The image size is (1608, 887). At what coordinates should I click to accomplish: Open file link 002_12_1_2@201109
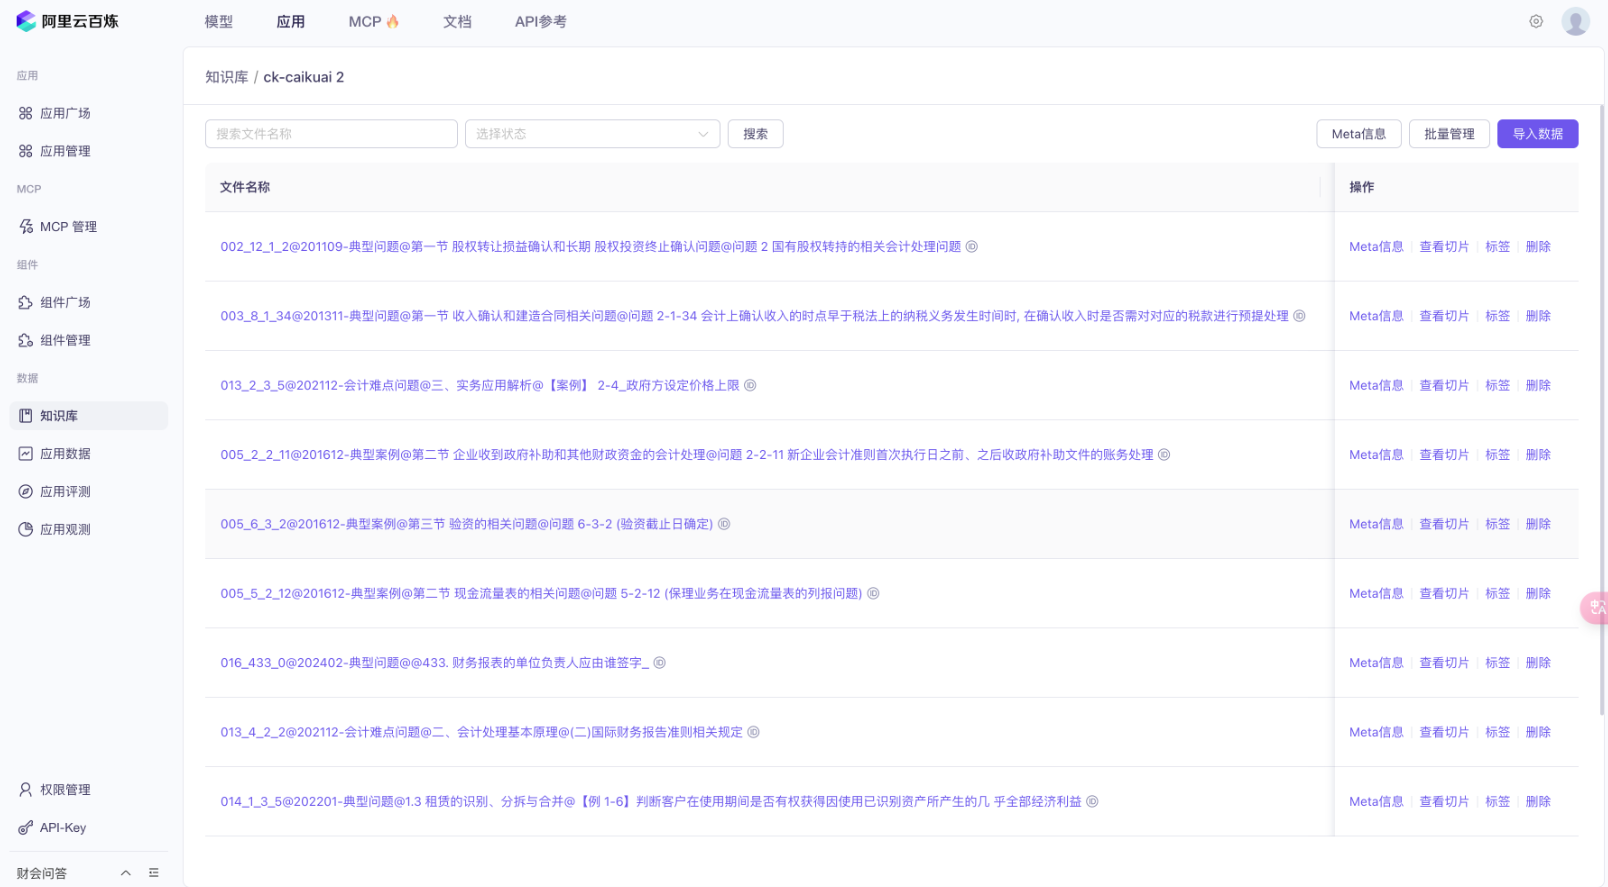[591, 247]
